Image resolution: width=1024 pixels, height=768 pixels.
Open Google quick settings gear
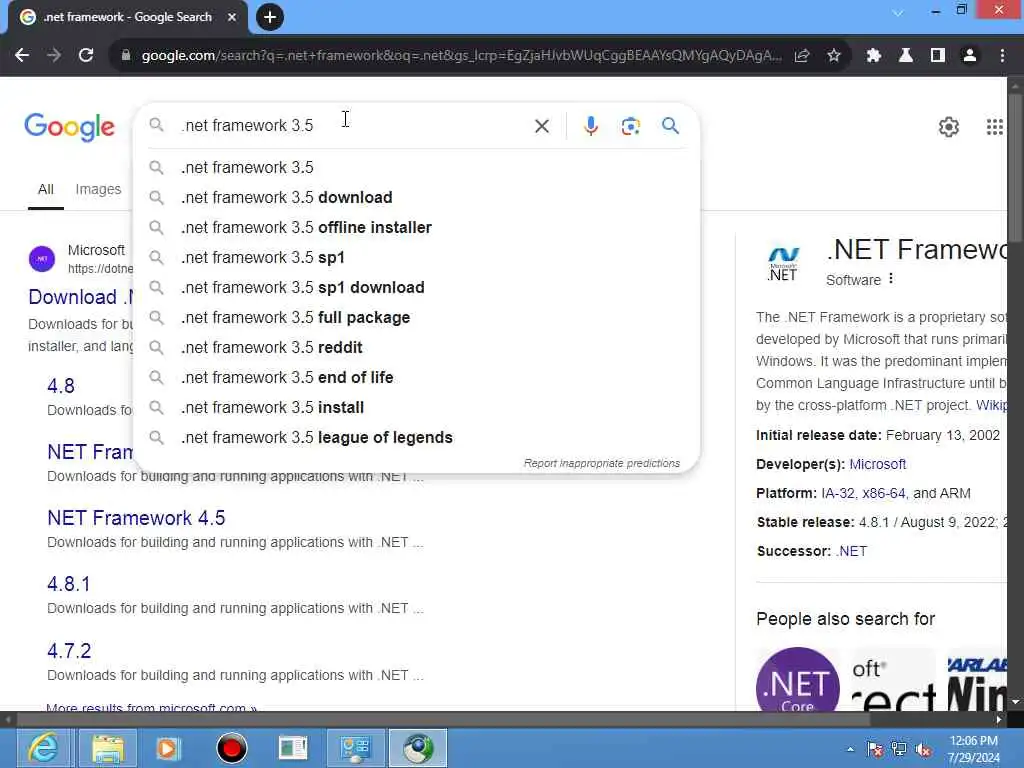point(948,127)
